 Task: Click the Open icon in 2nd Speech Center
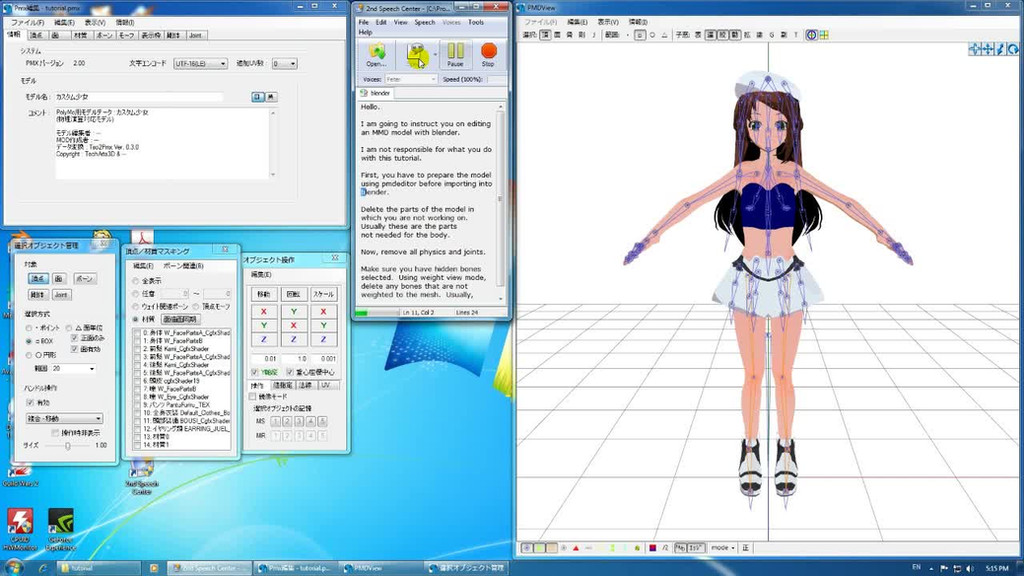[x=376, y=54]
